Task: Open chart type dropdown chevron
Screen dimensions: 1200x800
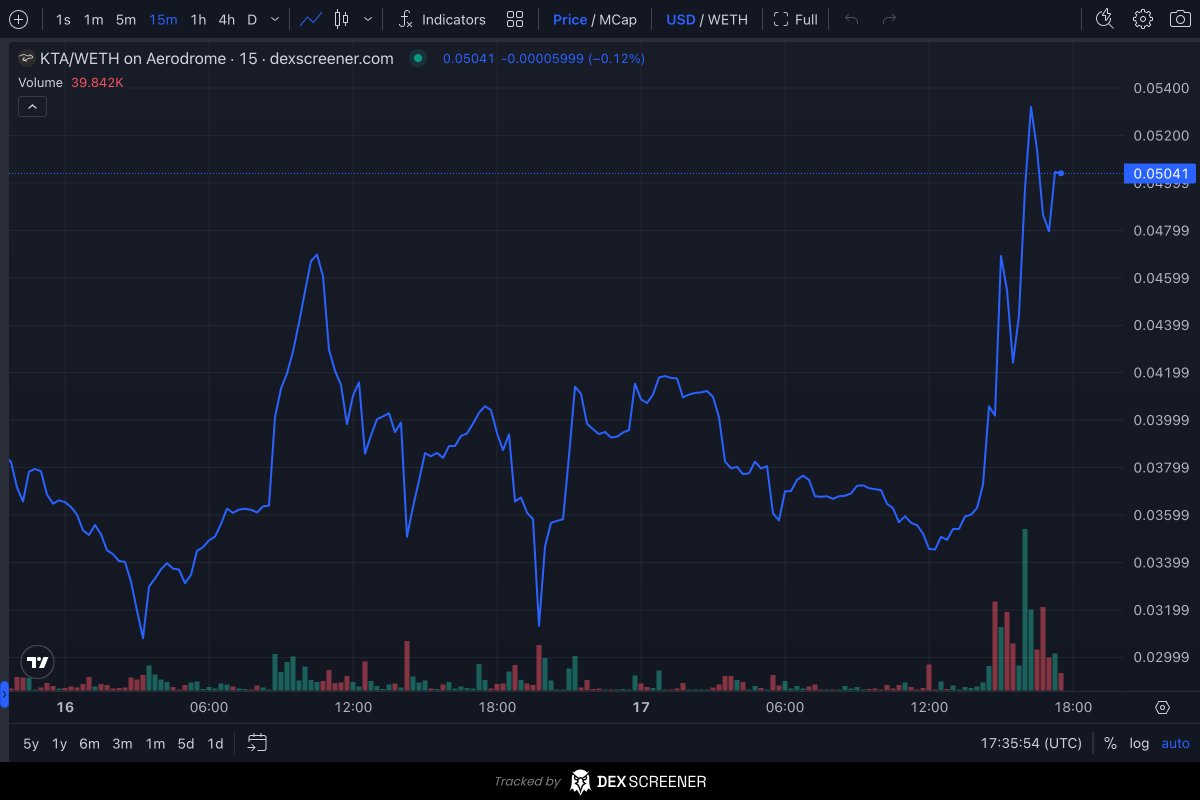Action: click(x=369, y=19)
